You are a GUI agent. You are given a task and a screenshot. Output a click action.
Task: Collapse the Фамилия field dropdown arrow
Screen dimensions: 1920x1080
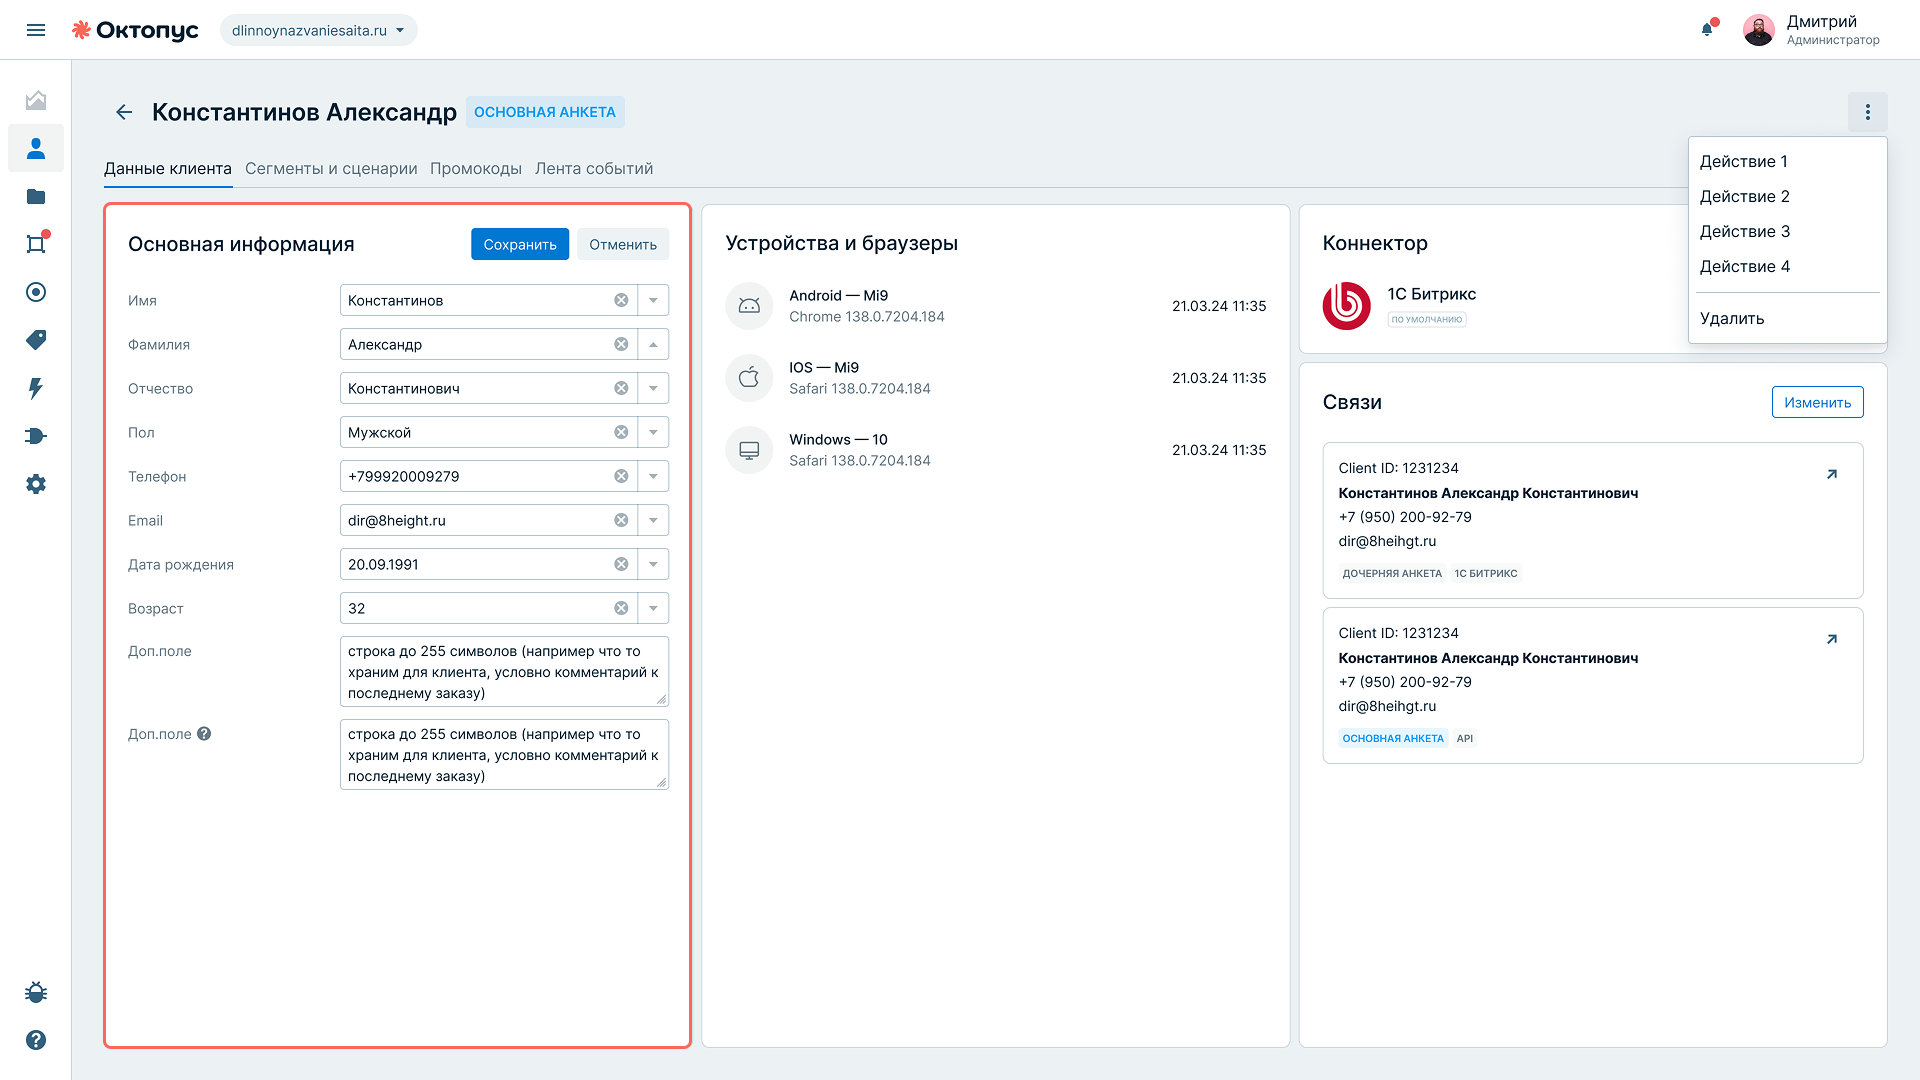pyautogui.click(x=653, y=344)
